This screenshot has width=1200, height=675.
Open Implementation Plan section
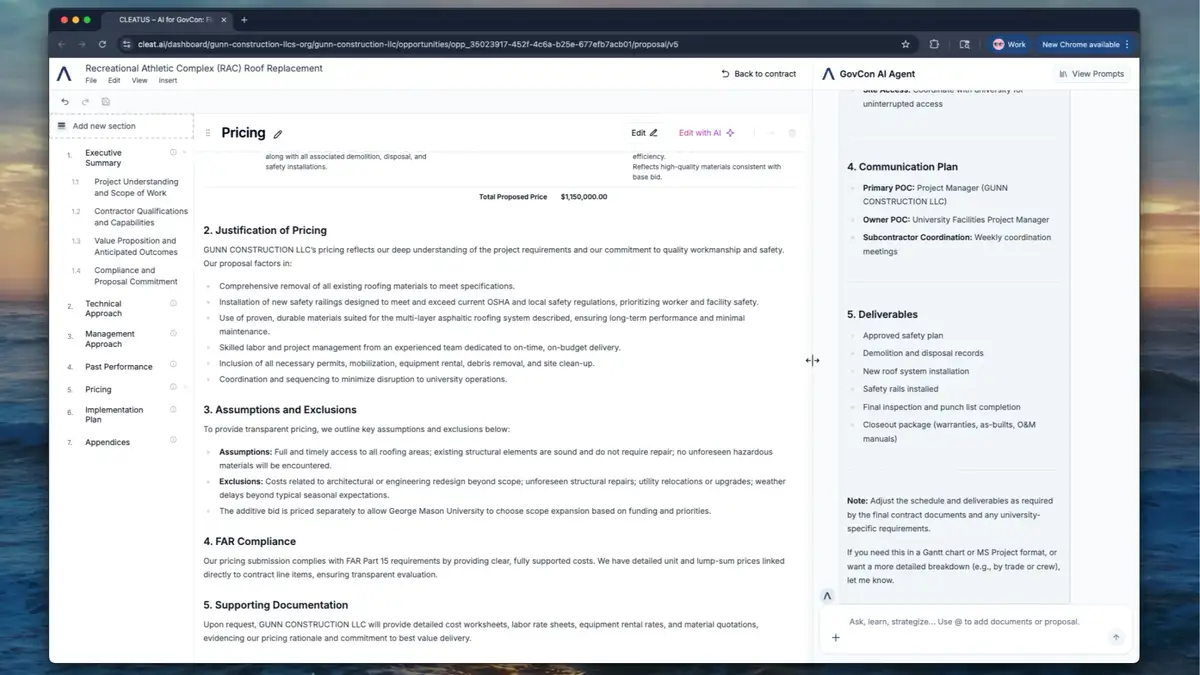point(114,414)
